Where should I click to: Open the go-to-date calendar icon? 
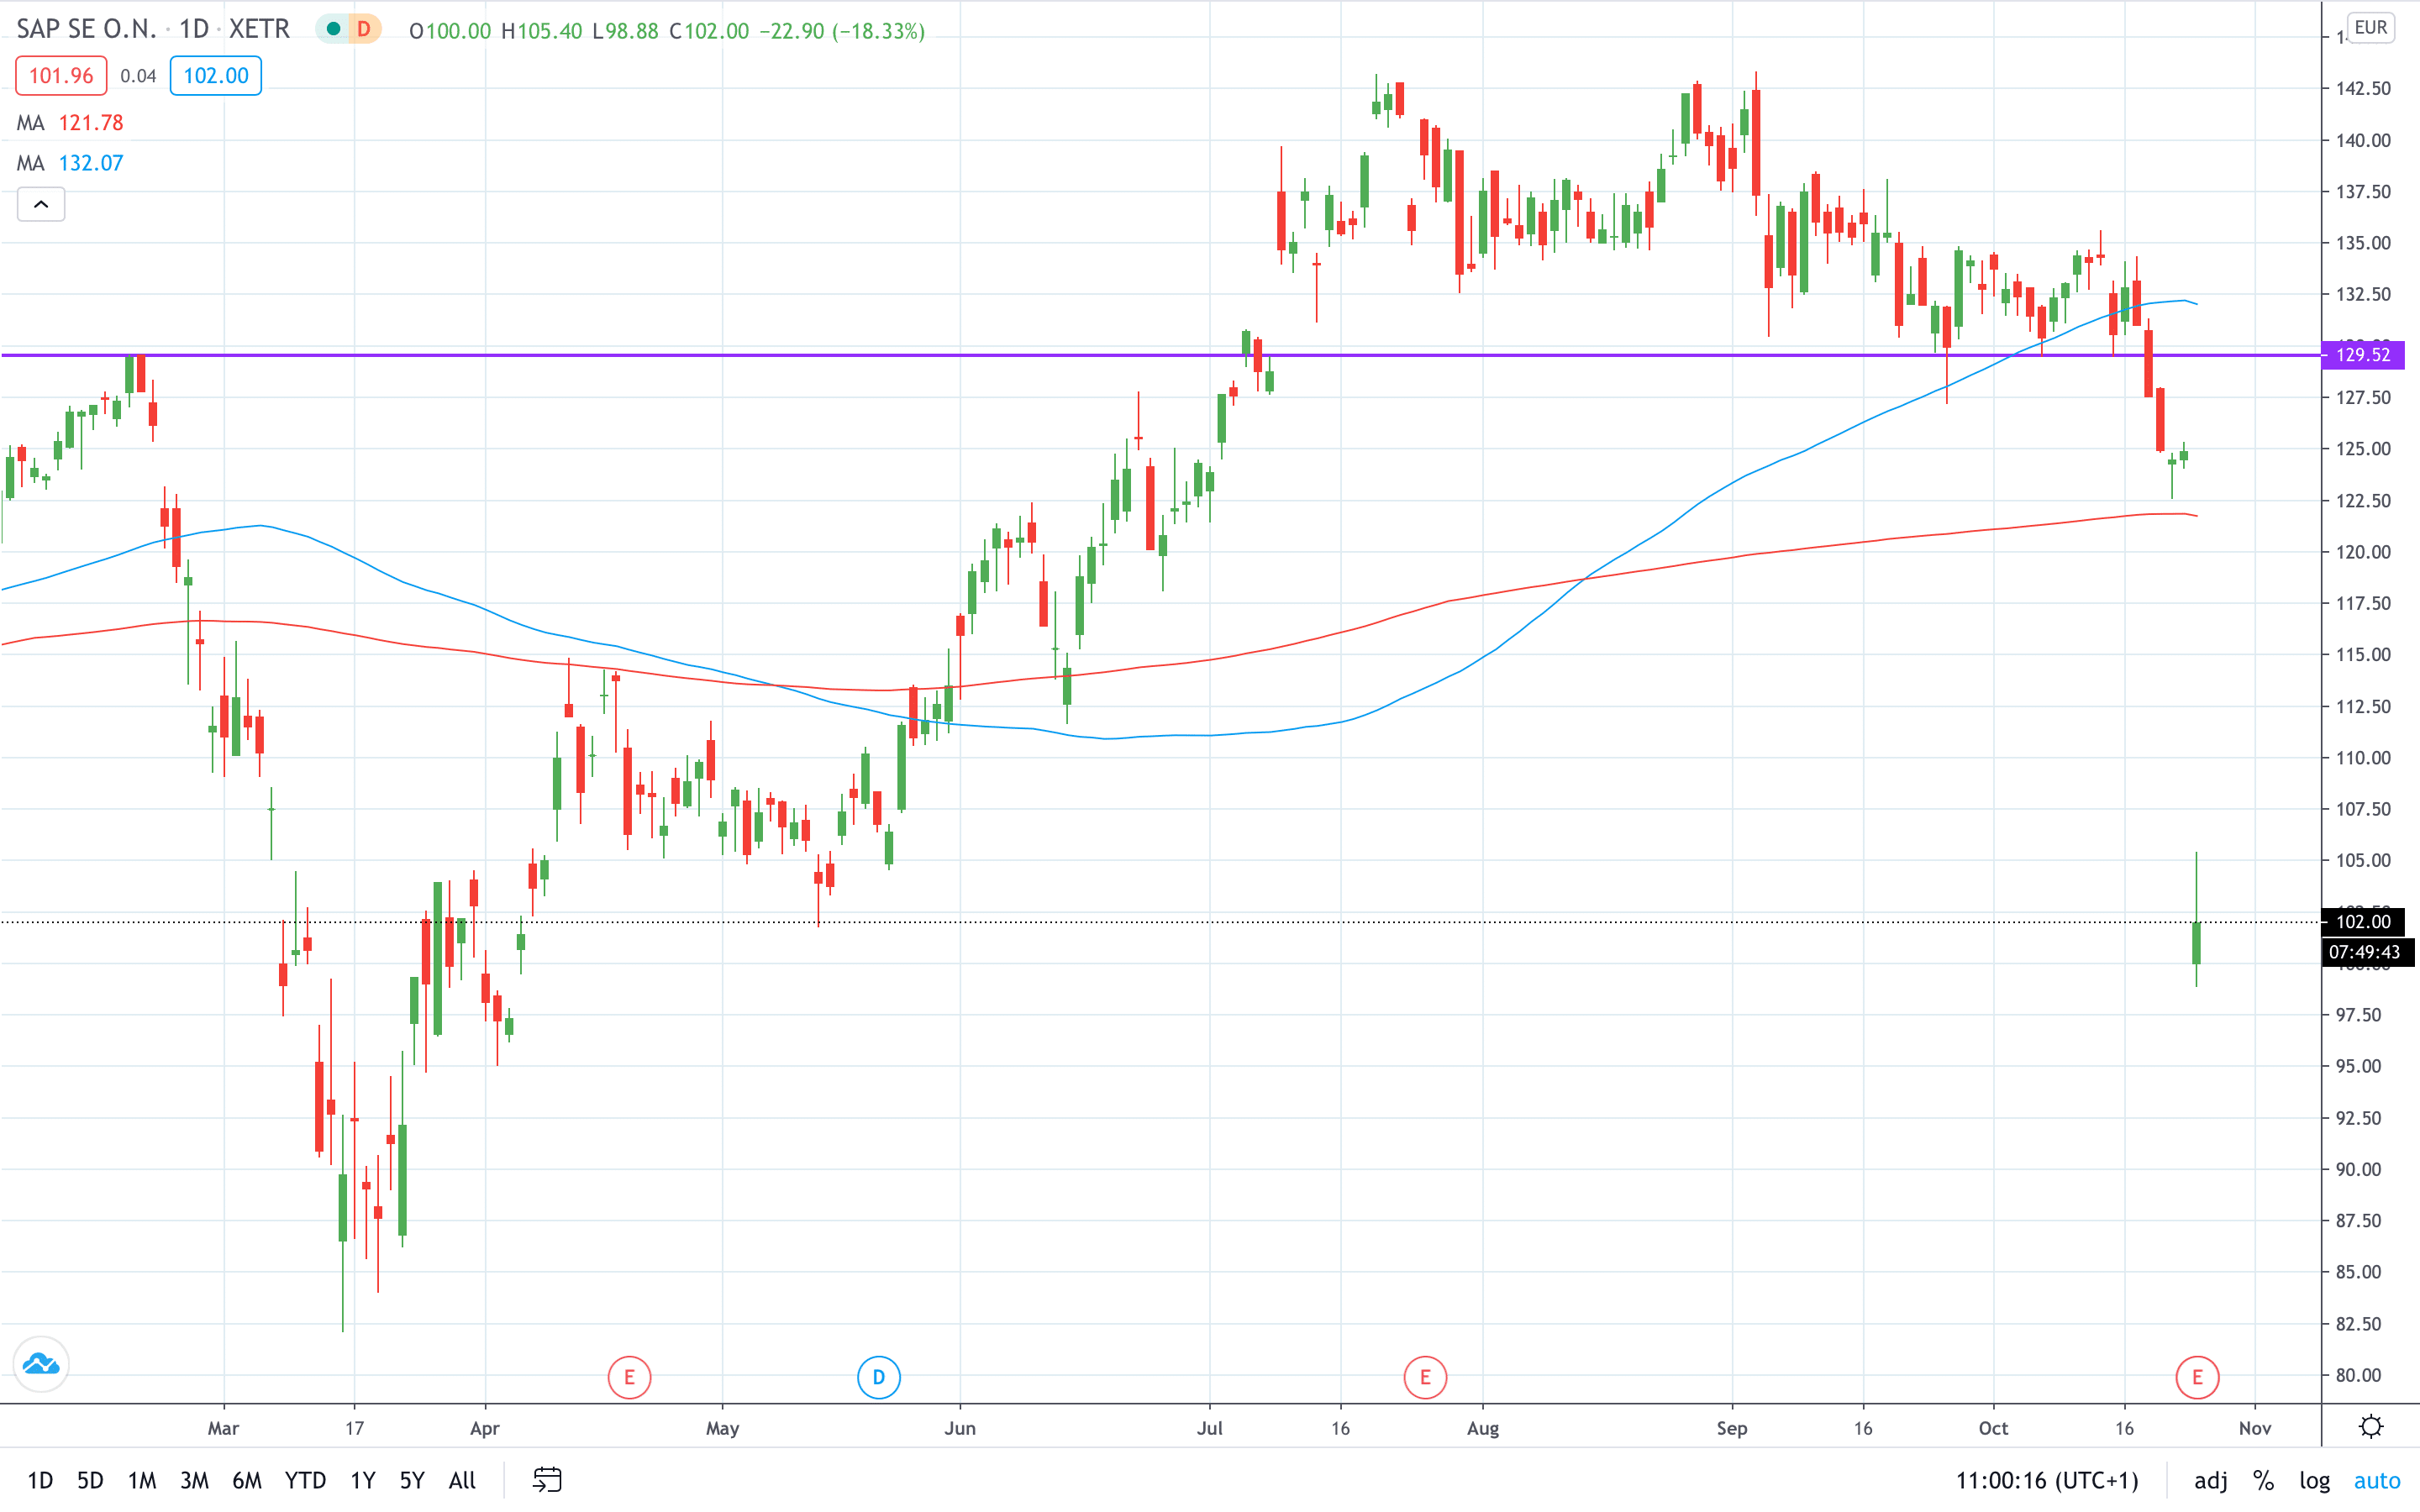(547, 1479)
